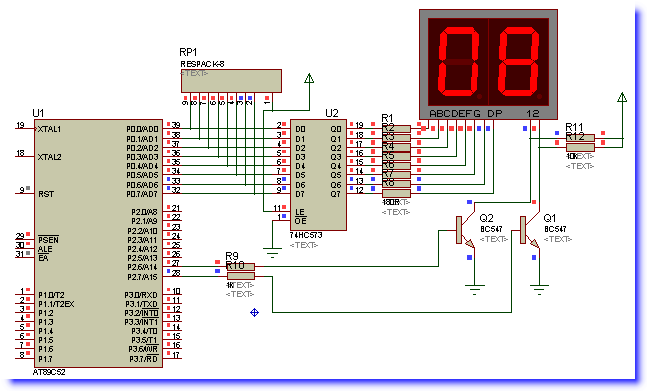This screenshot has height=391, width=647.
Task: Select the ground symbol under Q1 emitter
Action: pos(539,290)
